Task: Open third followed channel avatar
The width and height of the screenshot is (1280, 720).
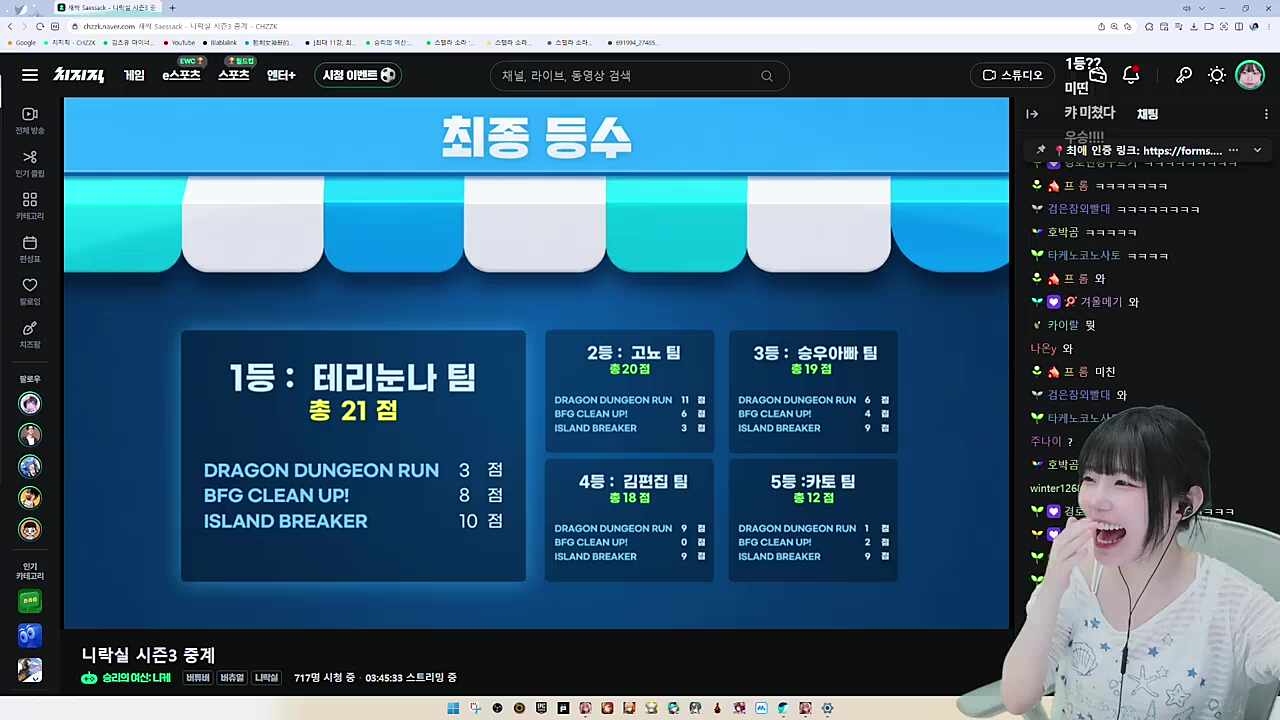Action: pos(30,466)
